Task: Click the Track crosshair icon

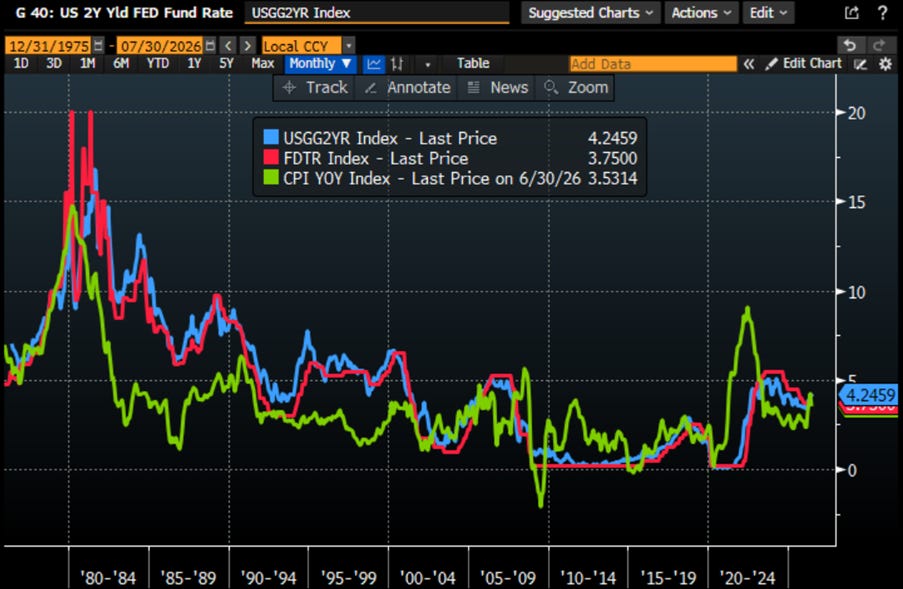Action: point(289,88)
